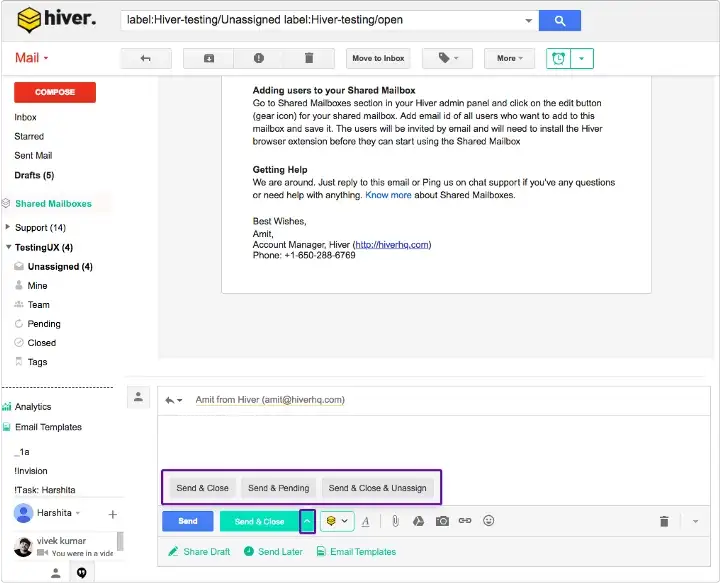
Task: Select Shared Mailboxes heading
Action: tap(53, 203)
